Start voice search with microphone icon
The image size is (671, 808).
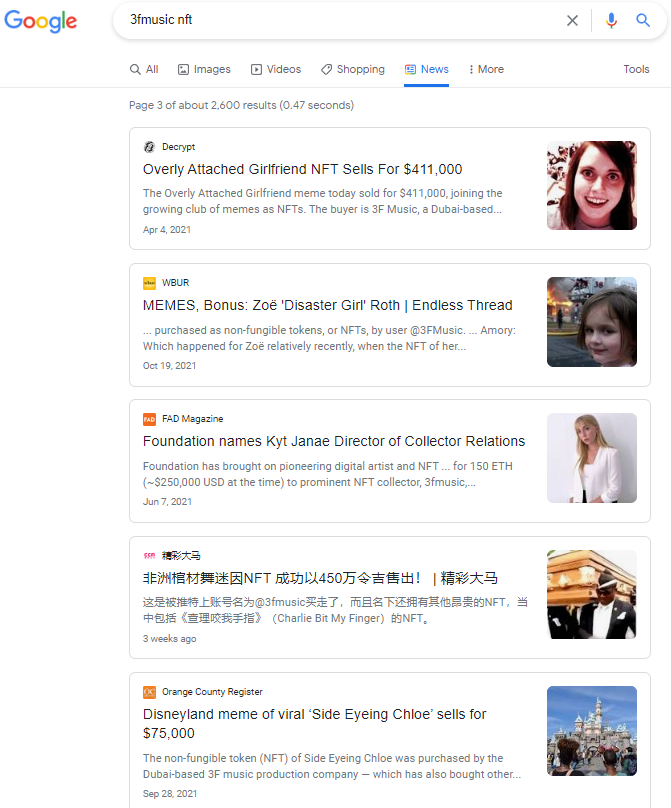coord(611,20)
